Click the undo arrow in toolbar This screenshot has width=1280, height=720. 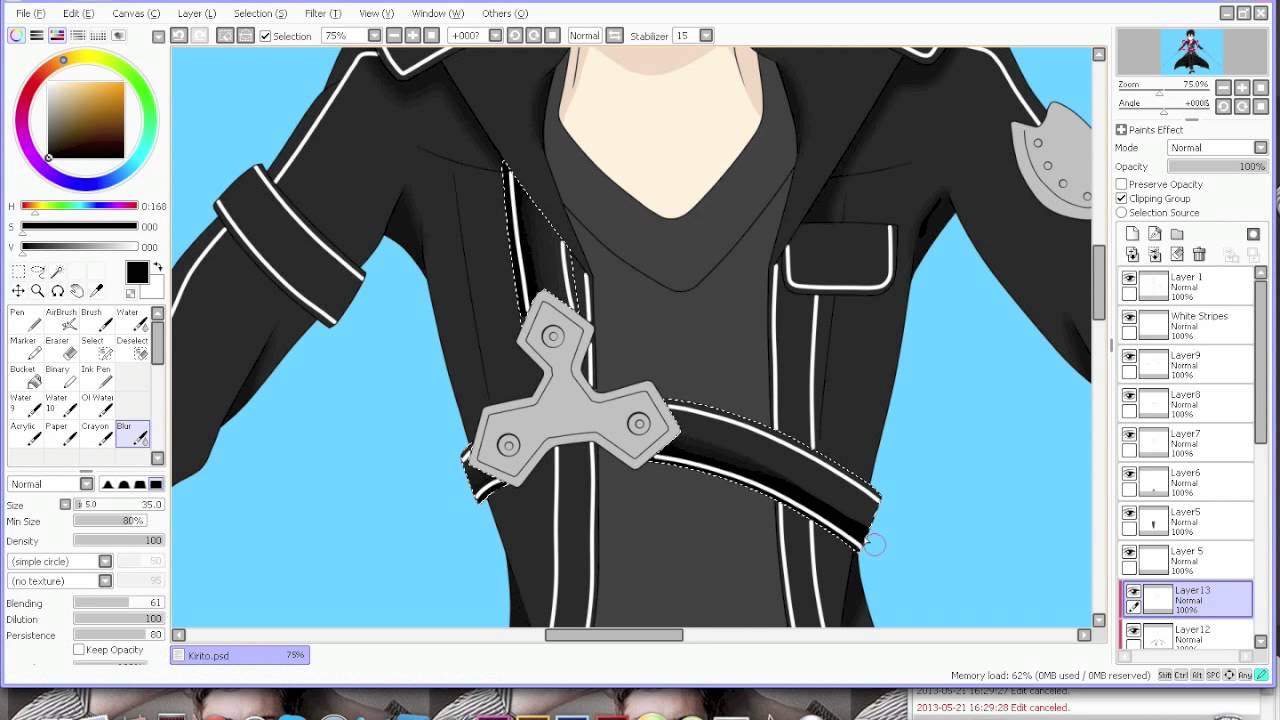(x=178, y=35)
